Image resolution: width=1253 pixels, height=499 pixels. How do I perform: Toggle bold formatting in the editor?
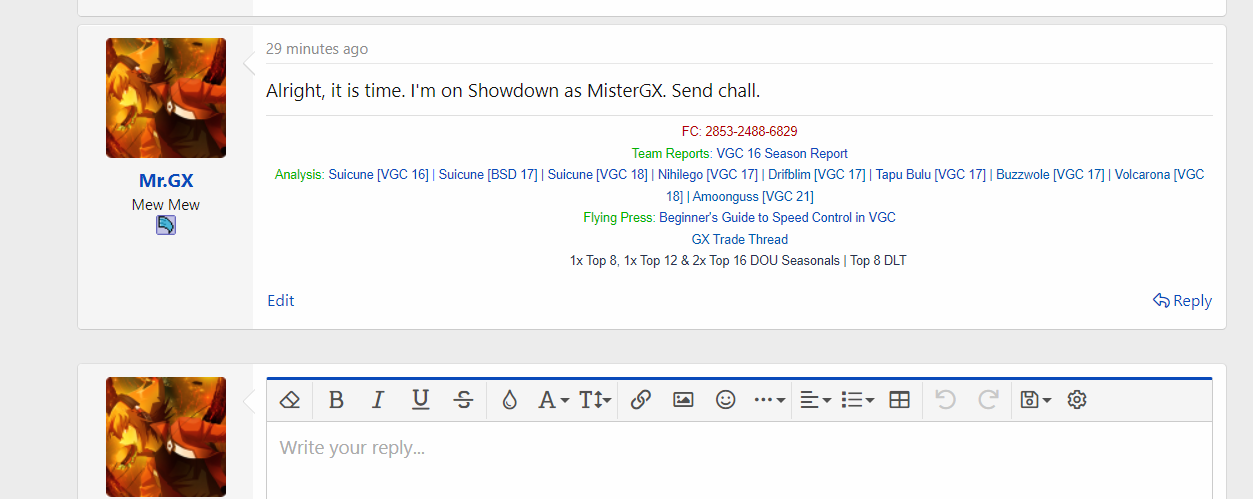[336, 400]
